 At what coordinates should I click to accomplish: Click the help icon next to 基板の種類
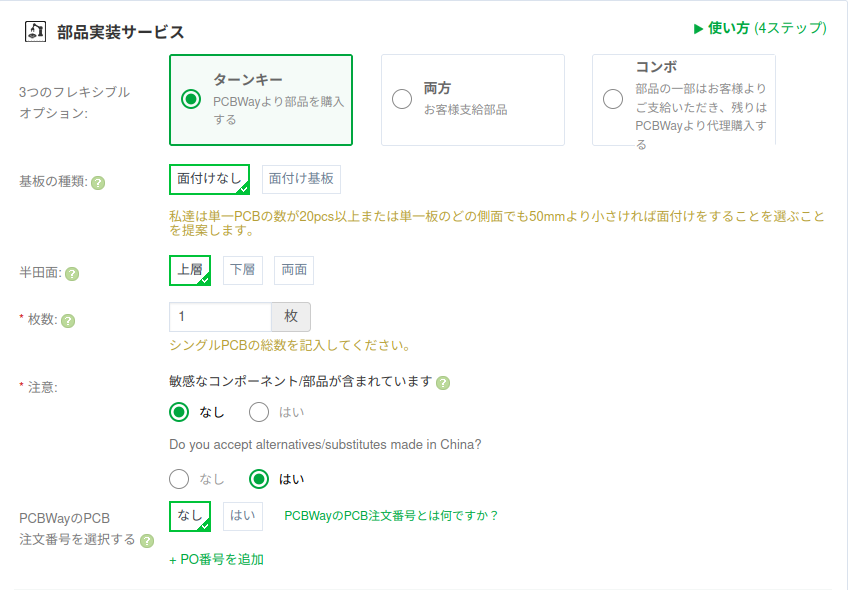98,183
